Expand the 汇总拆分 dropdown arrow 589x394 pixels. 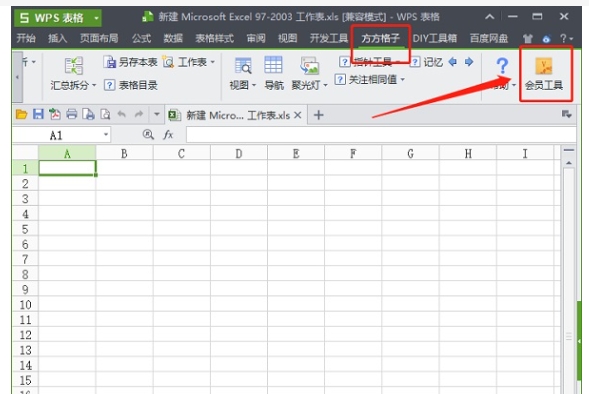(94, 86)
